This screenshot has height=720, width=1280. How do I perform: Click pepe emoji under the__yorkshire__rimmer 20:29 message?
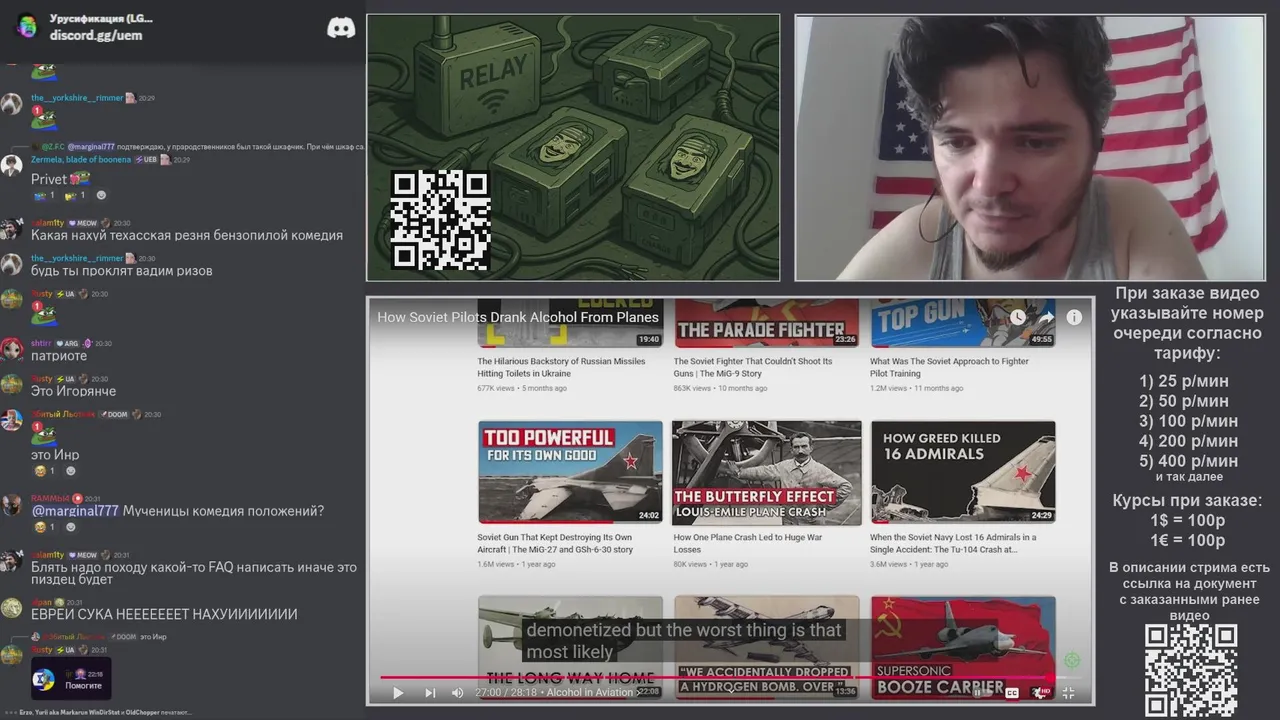click(x=43, y=119)
